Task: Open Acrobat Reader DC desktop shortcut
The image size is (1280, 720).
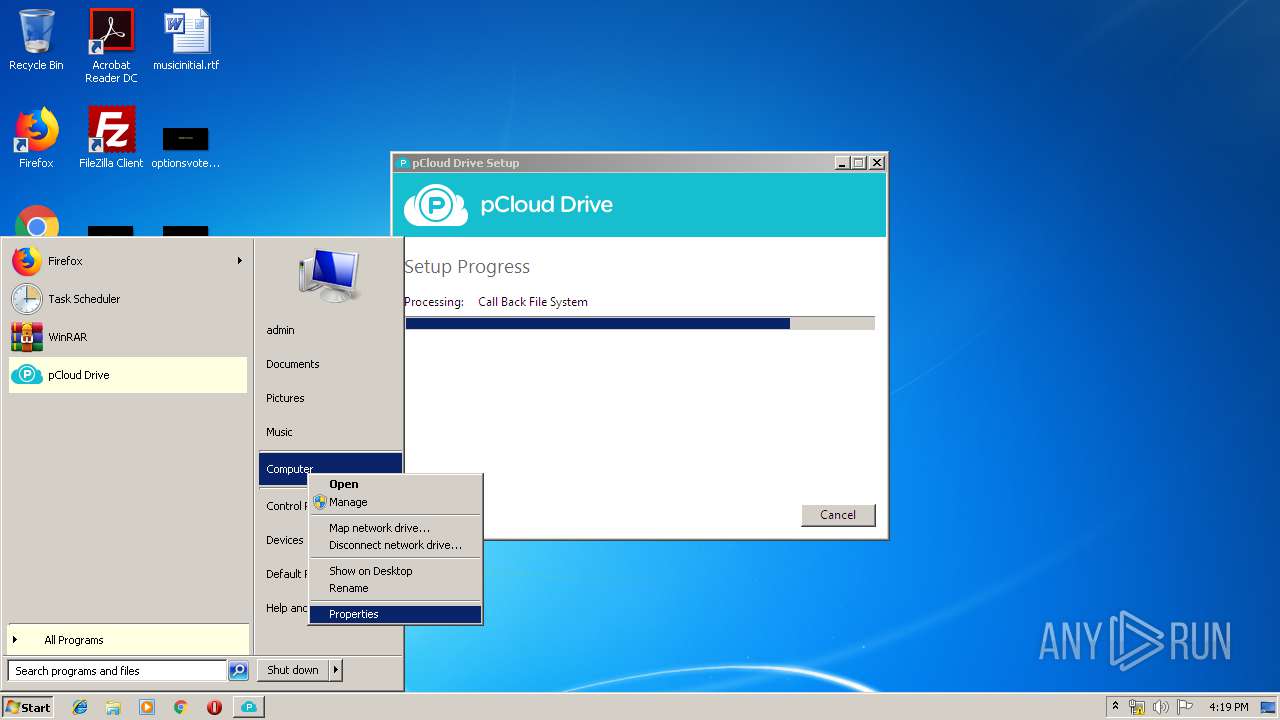Action: (111, 46)
